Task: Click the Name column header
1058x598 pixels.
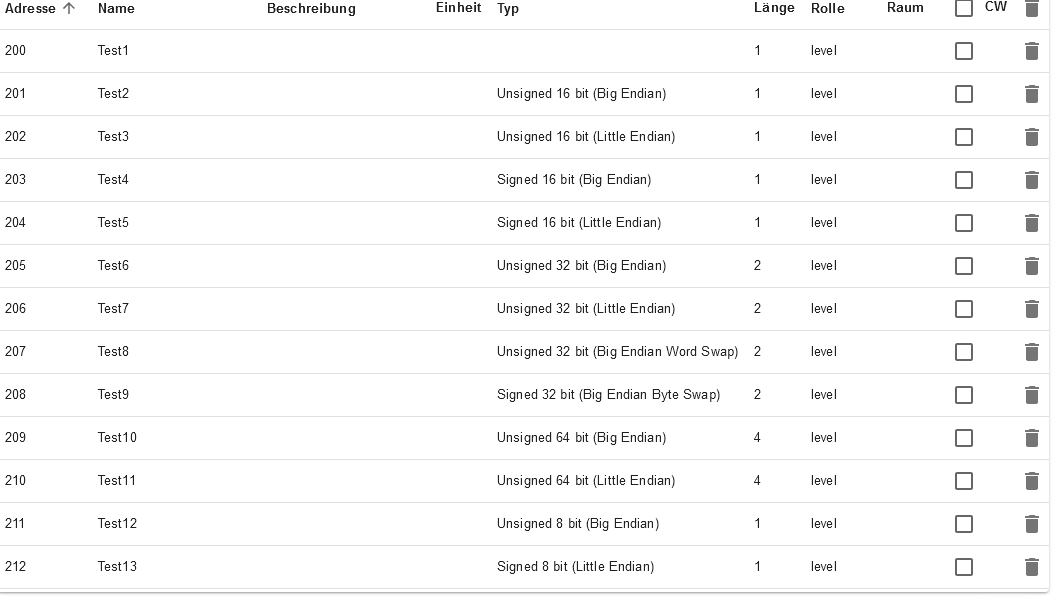Action: [116, 8]
